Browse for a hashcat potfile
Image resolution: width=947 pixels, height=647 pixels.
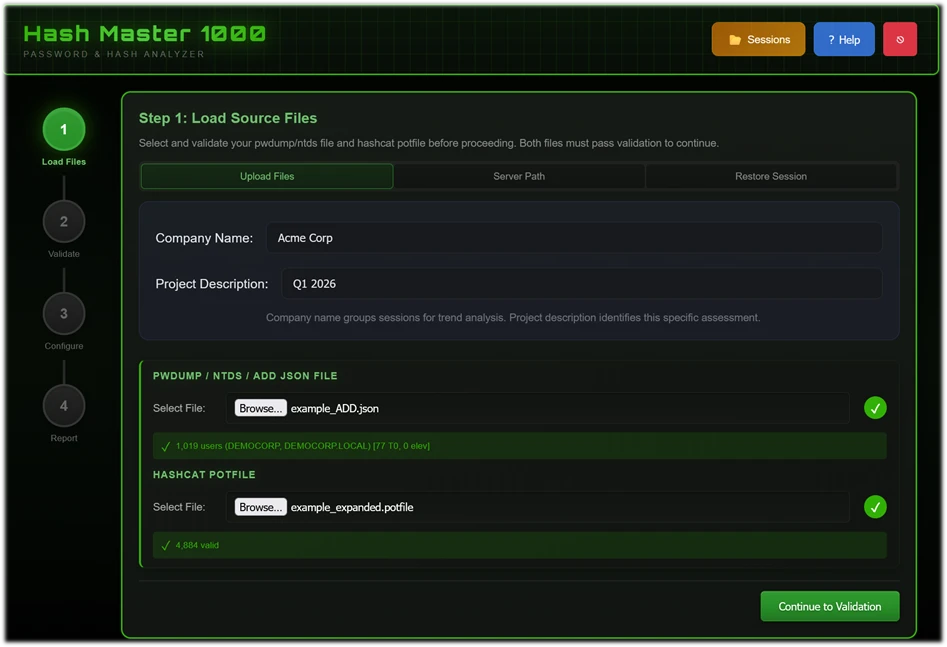pos(260,507)
